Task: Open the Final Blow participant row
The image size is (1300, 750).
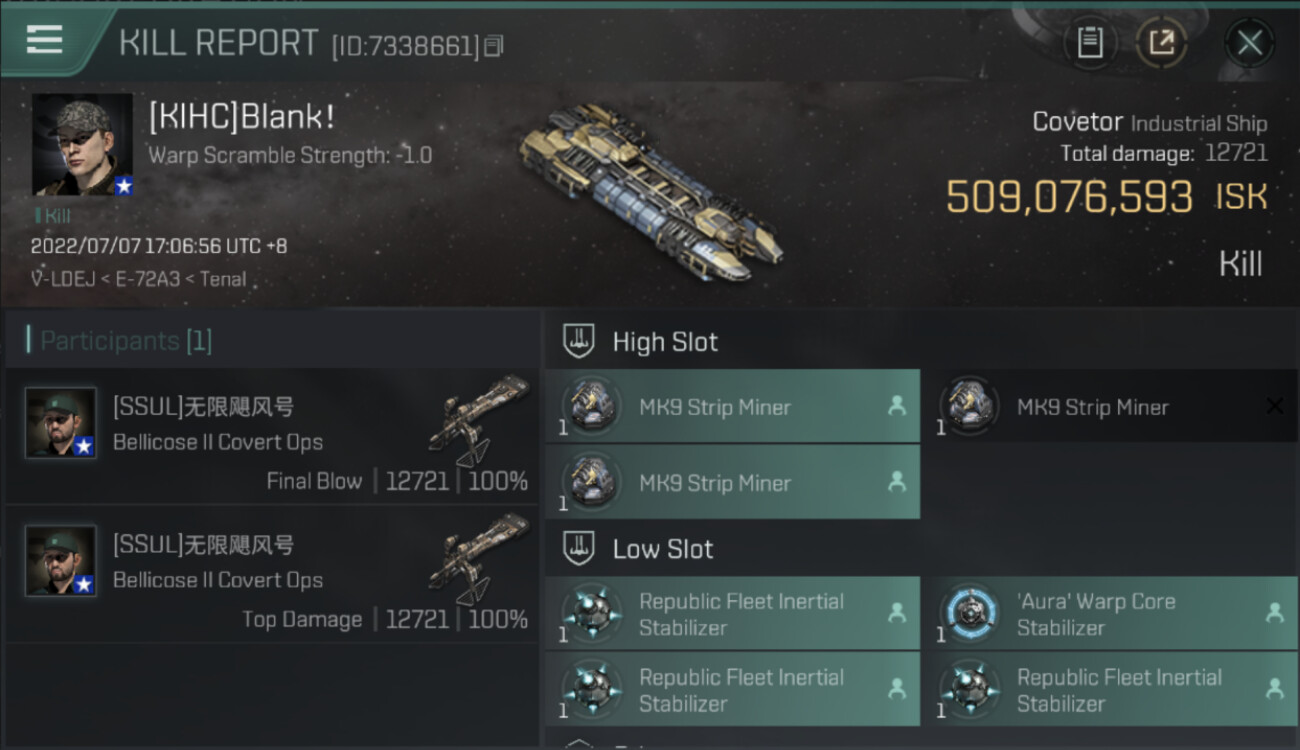Action: (272, 436)
